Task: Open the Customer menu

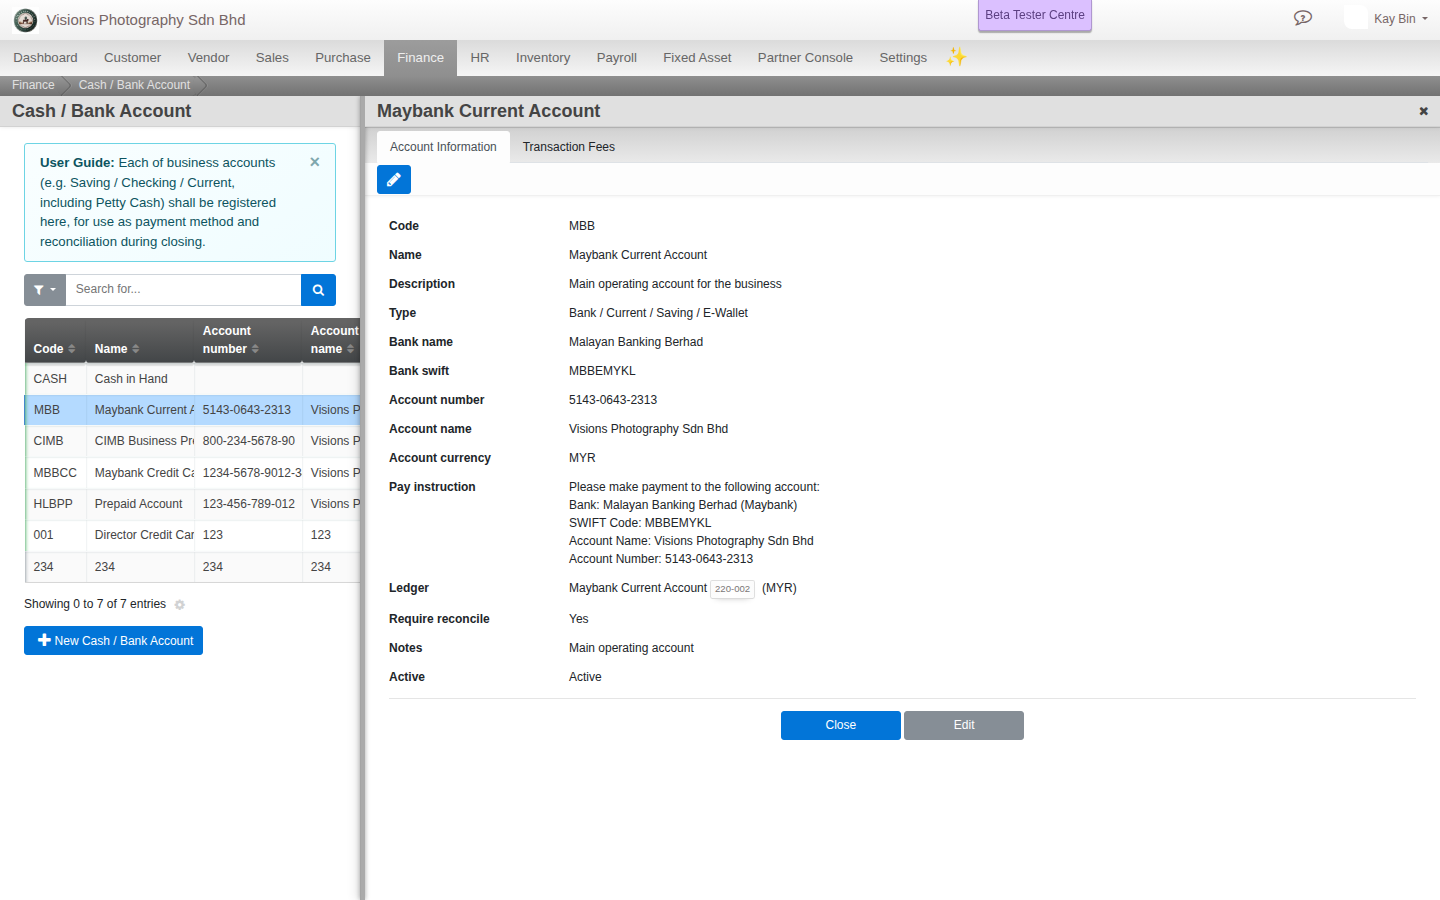Action: (x=132, y=58)
